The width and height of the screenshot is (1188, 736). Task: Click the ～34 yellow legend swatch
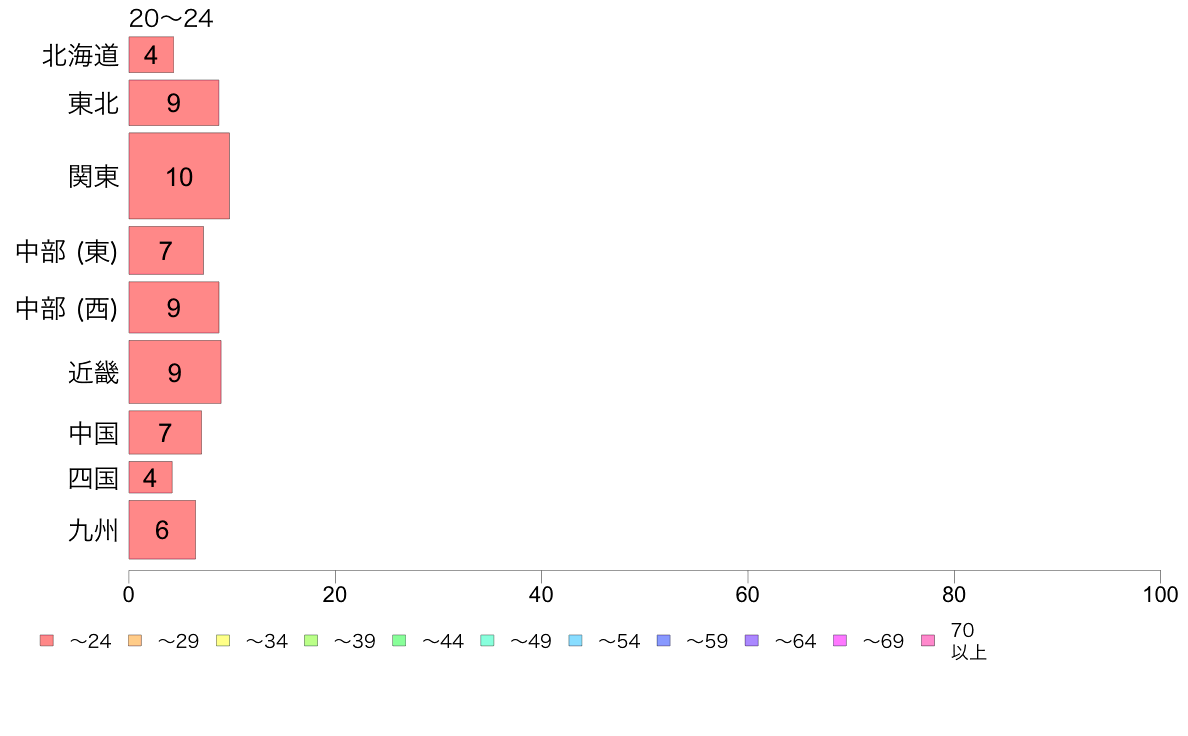[223, 640]
